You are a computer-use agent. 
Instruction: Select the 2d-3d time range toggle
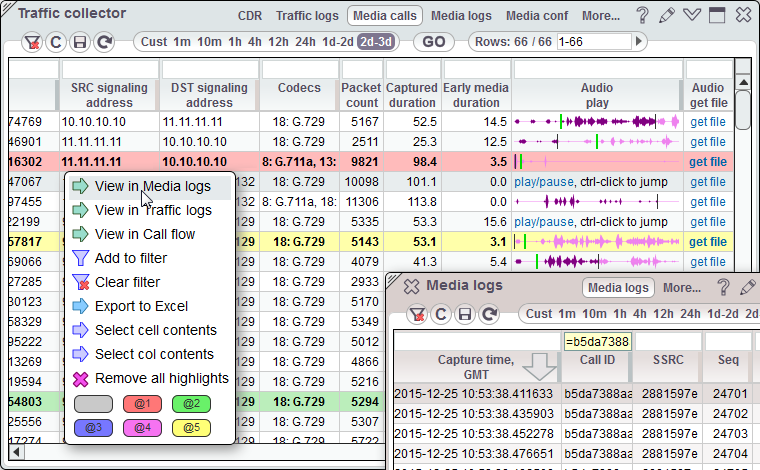[376, 42]
